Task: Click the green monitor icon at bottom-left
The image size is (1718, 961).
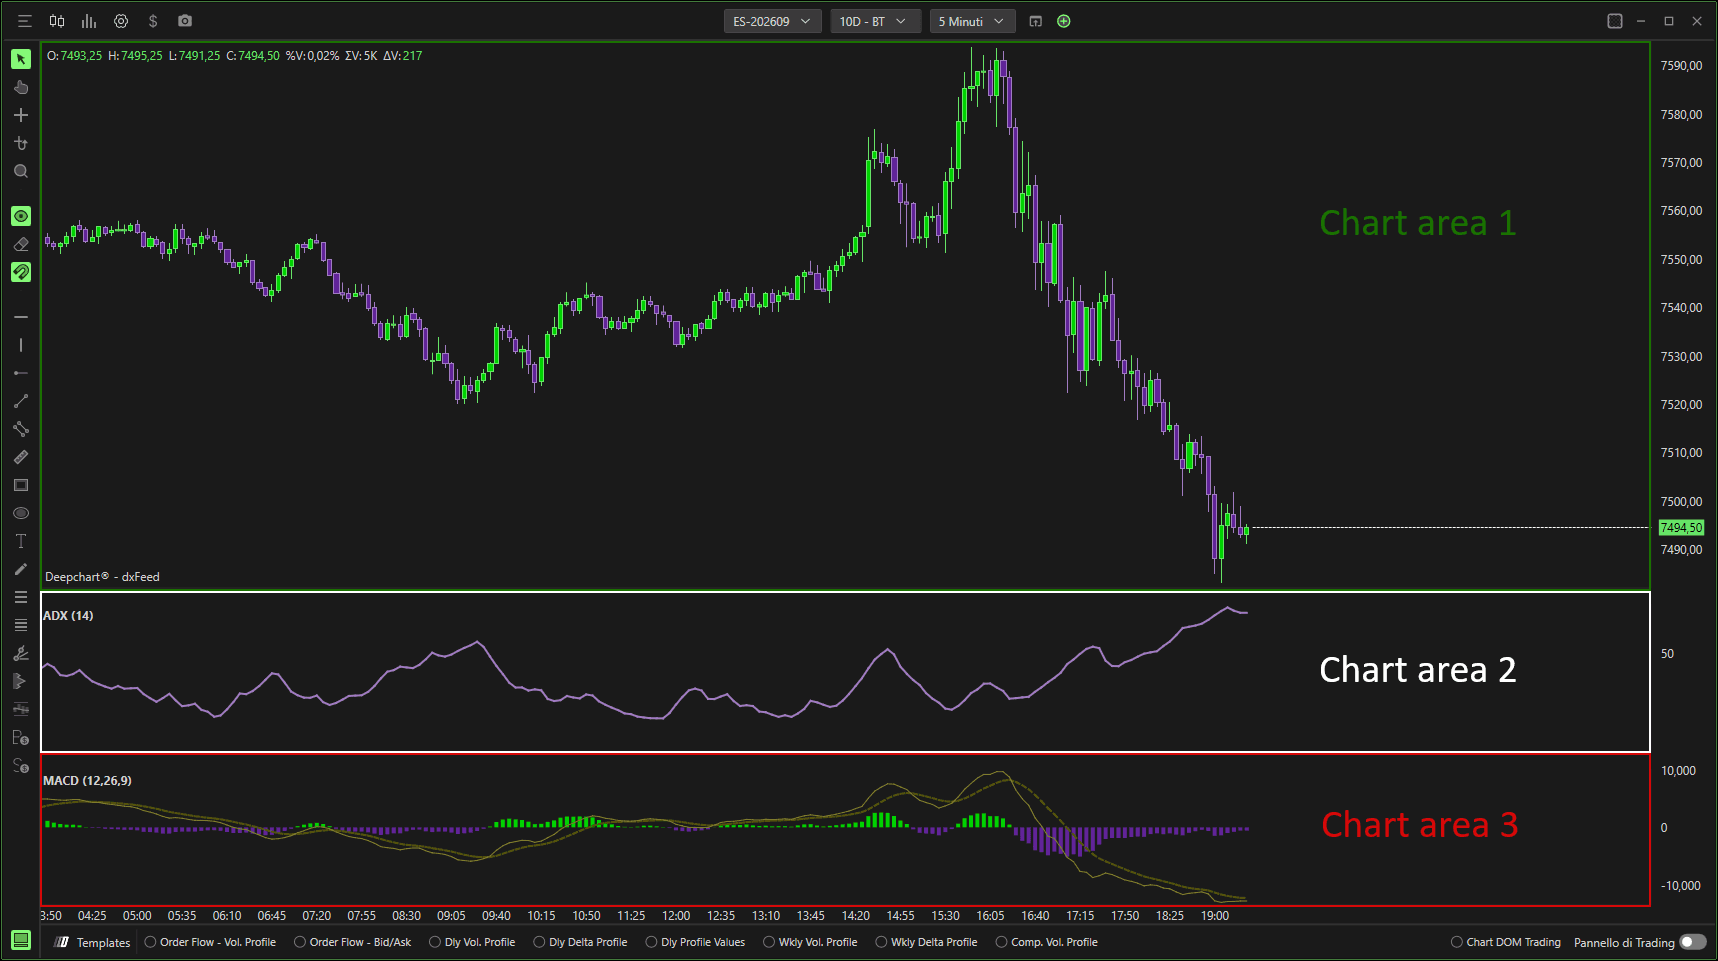Action: click(x=20, y=940)
